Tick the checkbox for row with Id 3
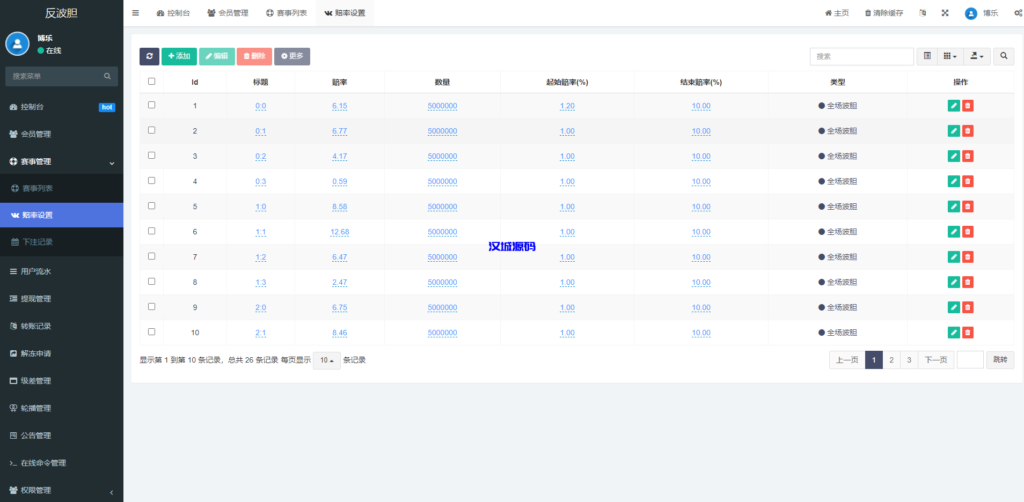The height and width of the screenshot is (502, 1024). click(x=152, y=156)
